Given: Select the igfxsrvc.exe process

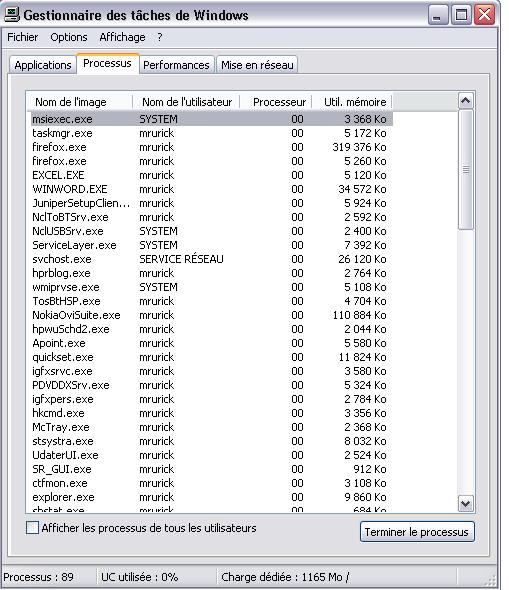Looking at the screenshot, I should (x=211, y=371).
